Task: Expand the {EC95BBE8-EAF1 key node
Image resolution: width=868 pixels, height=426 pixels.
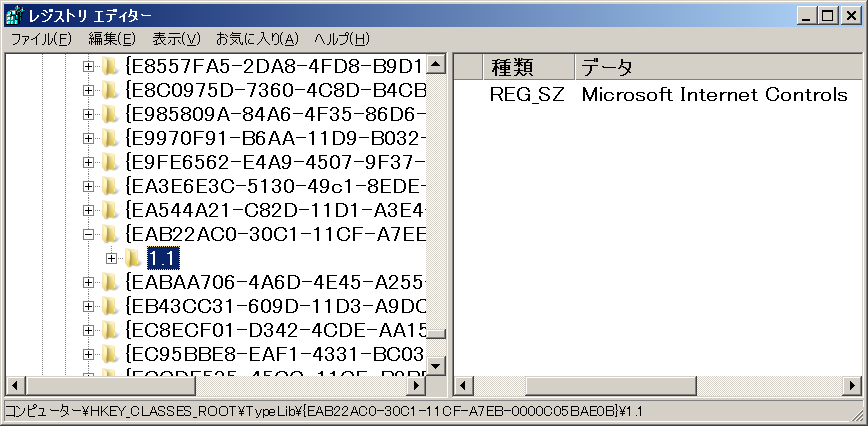Action: (x=88, y=354)
